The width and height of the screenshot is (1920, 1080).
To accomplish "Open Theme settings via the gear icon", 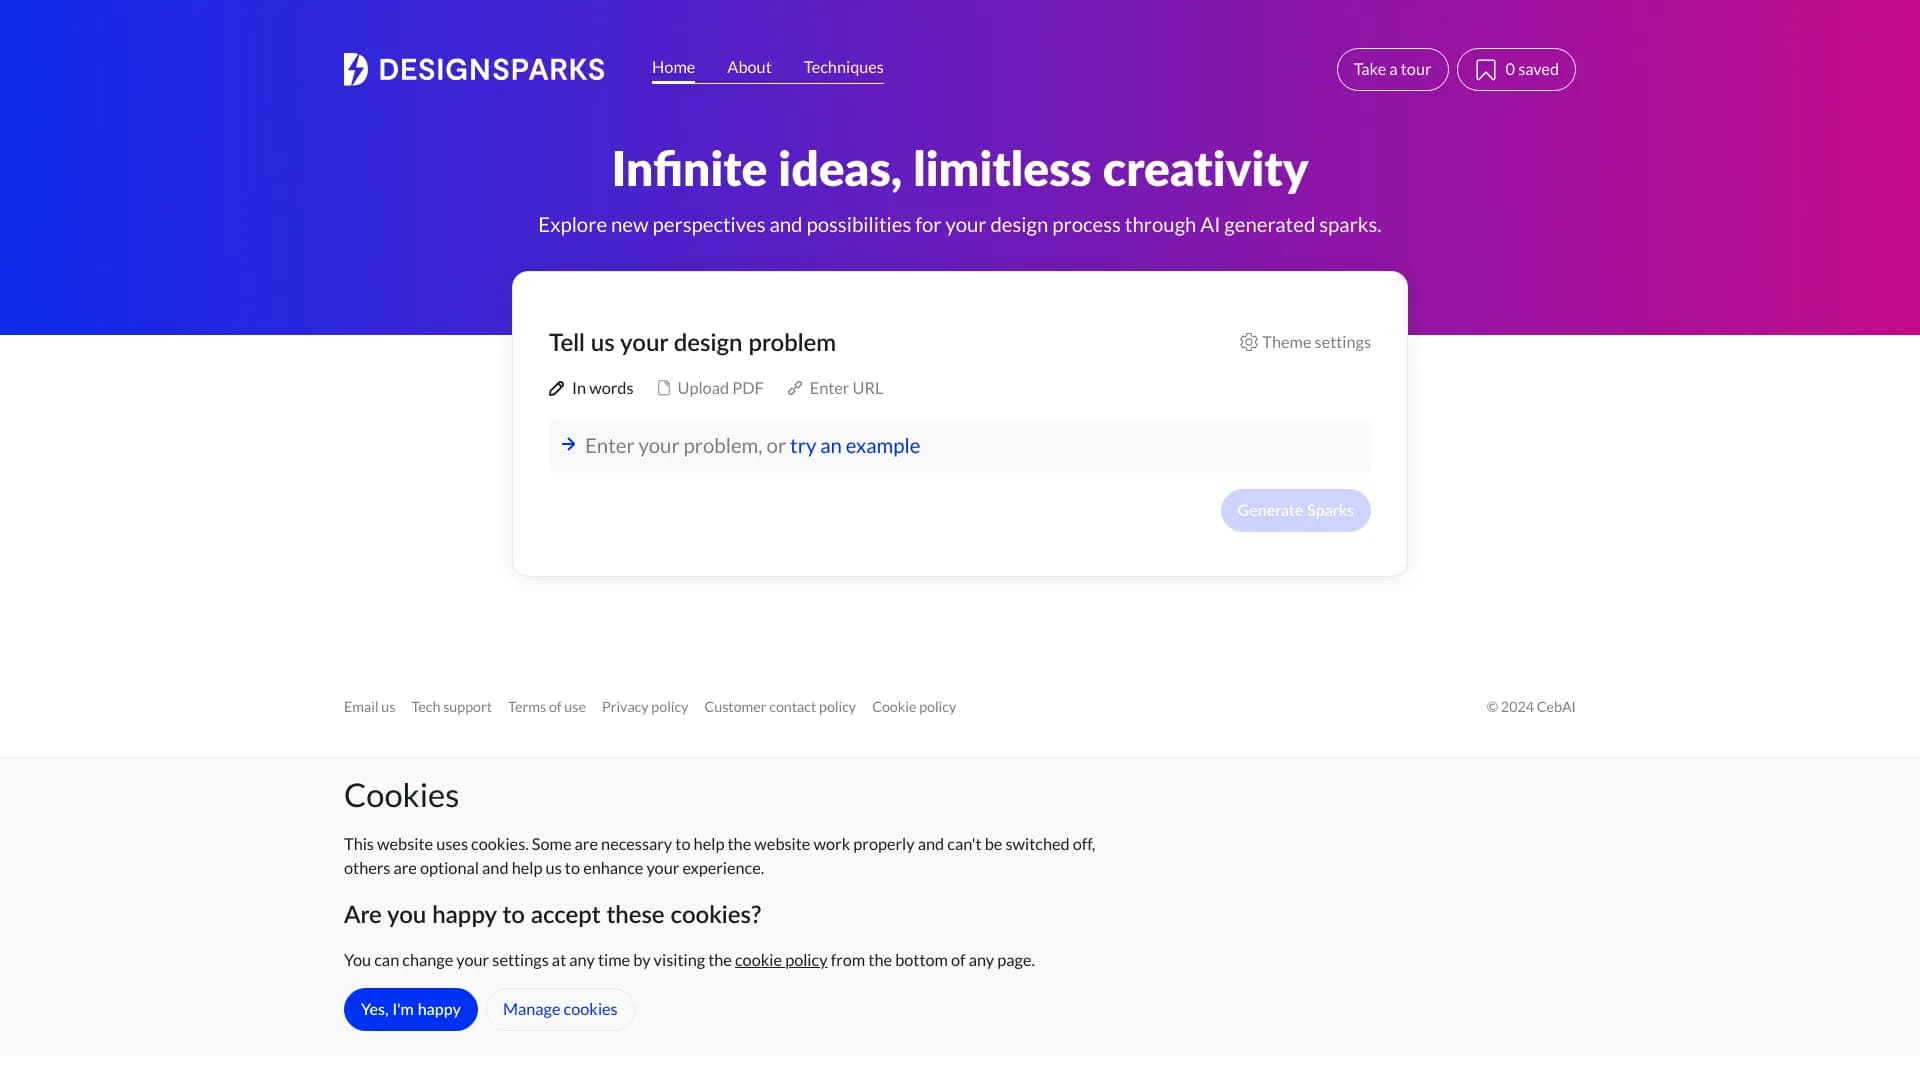I will coord(1248,342).
